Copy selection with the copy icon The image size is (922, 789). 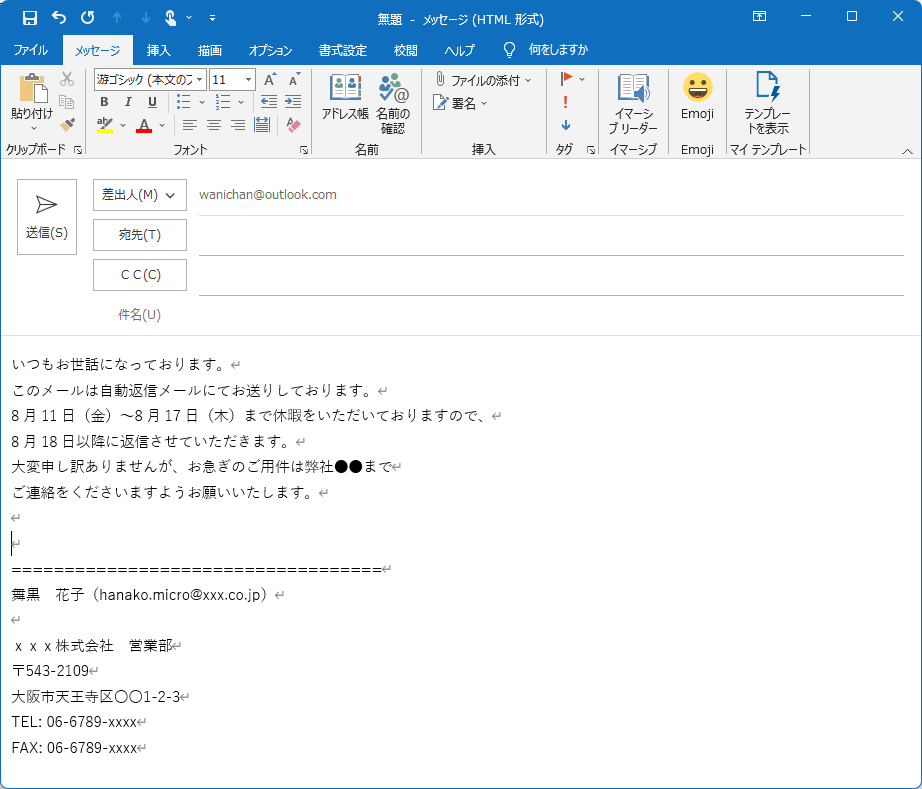[67, 102]
